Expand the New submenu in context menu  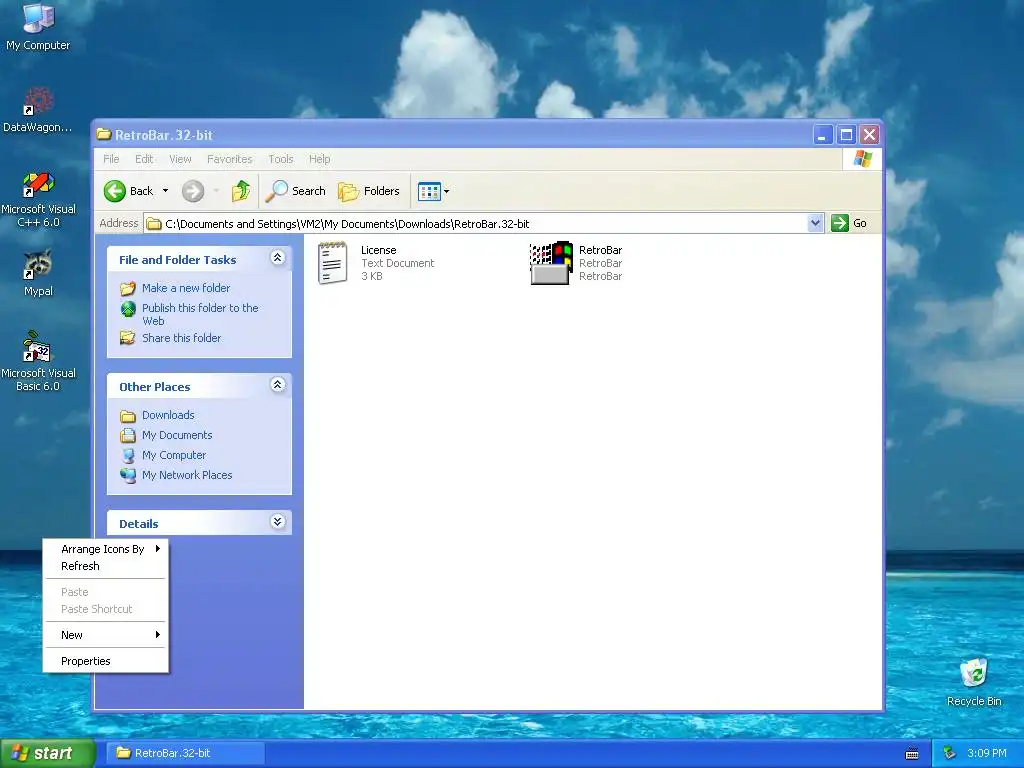tap(106, 635)
